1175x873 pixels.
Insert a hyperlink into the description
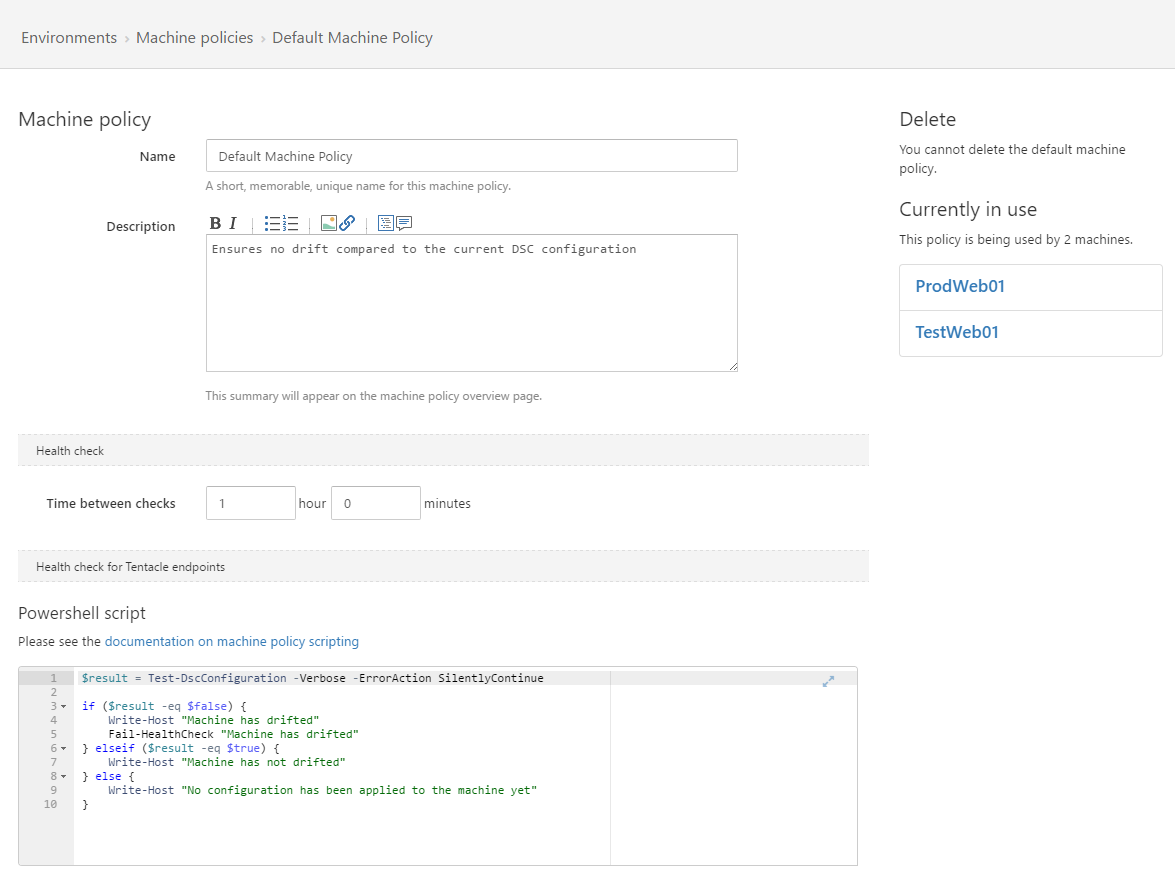click(347, 223)
